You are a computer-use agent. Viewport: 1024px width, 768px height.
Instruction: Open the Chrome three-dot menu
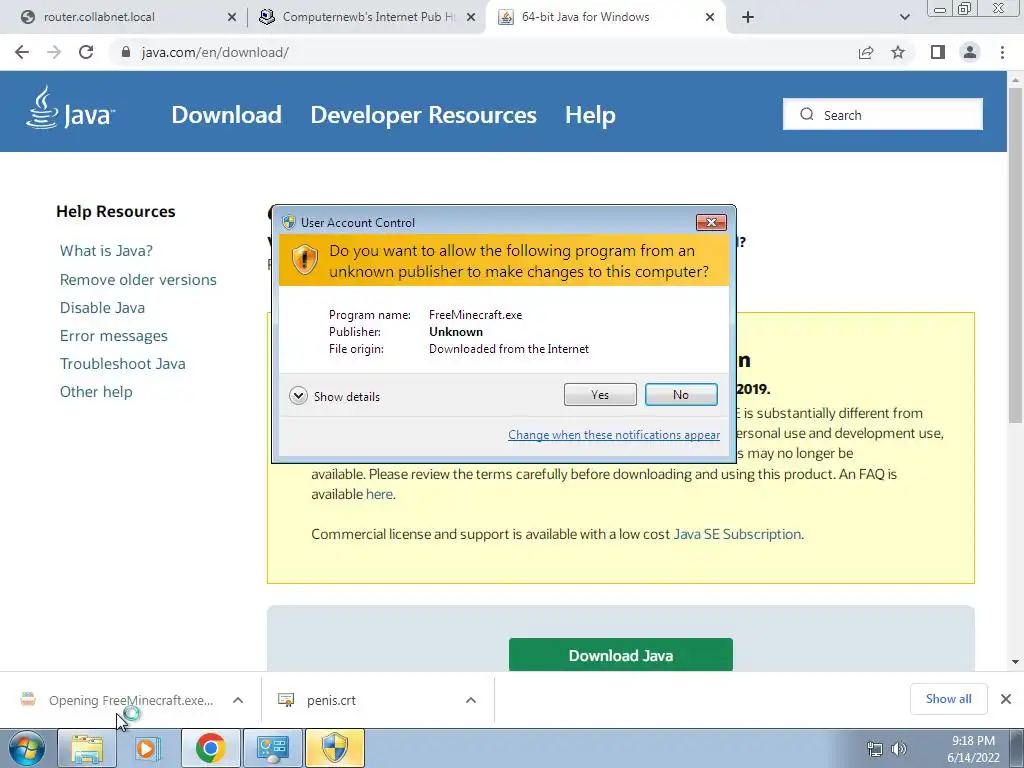coord(1002,52)
